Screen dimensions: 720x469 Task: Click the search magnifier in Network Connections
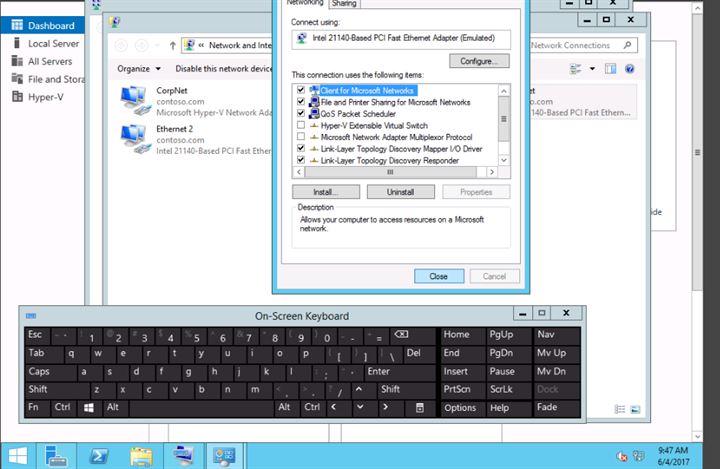[x=627, y=45]
